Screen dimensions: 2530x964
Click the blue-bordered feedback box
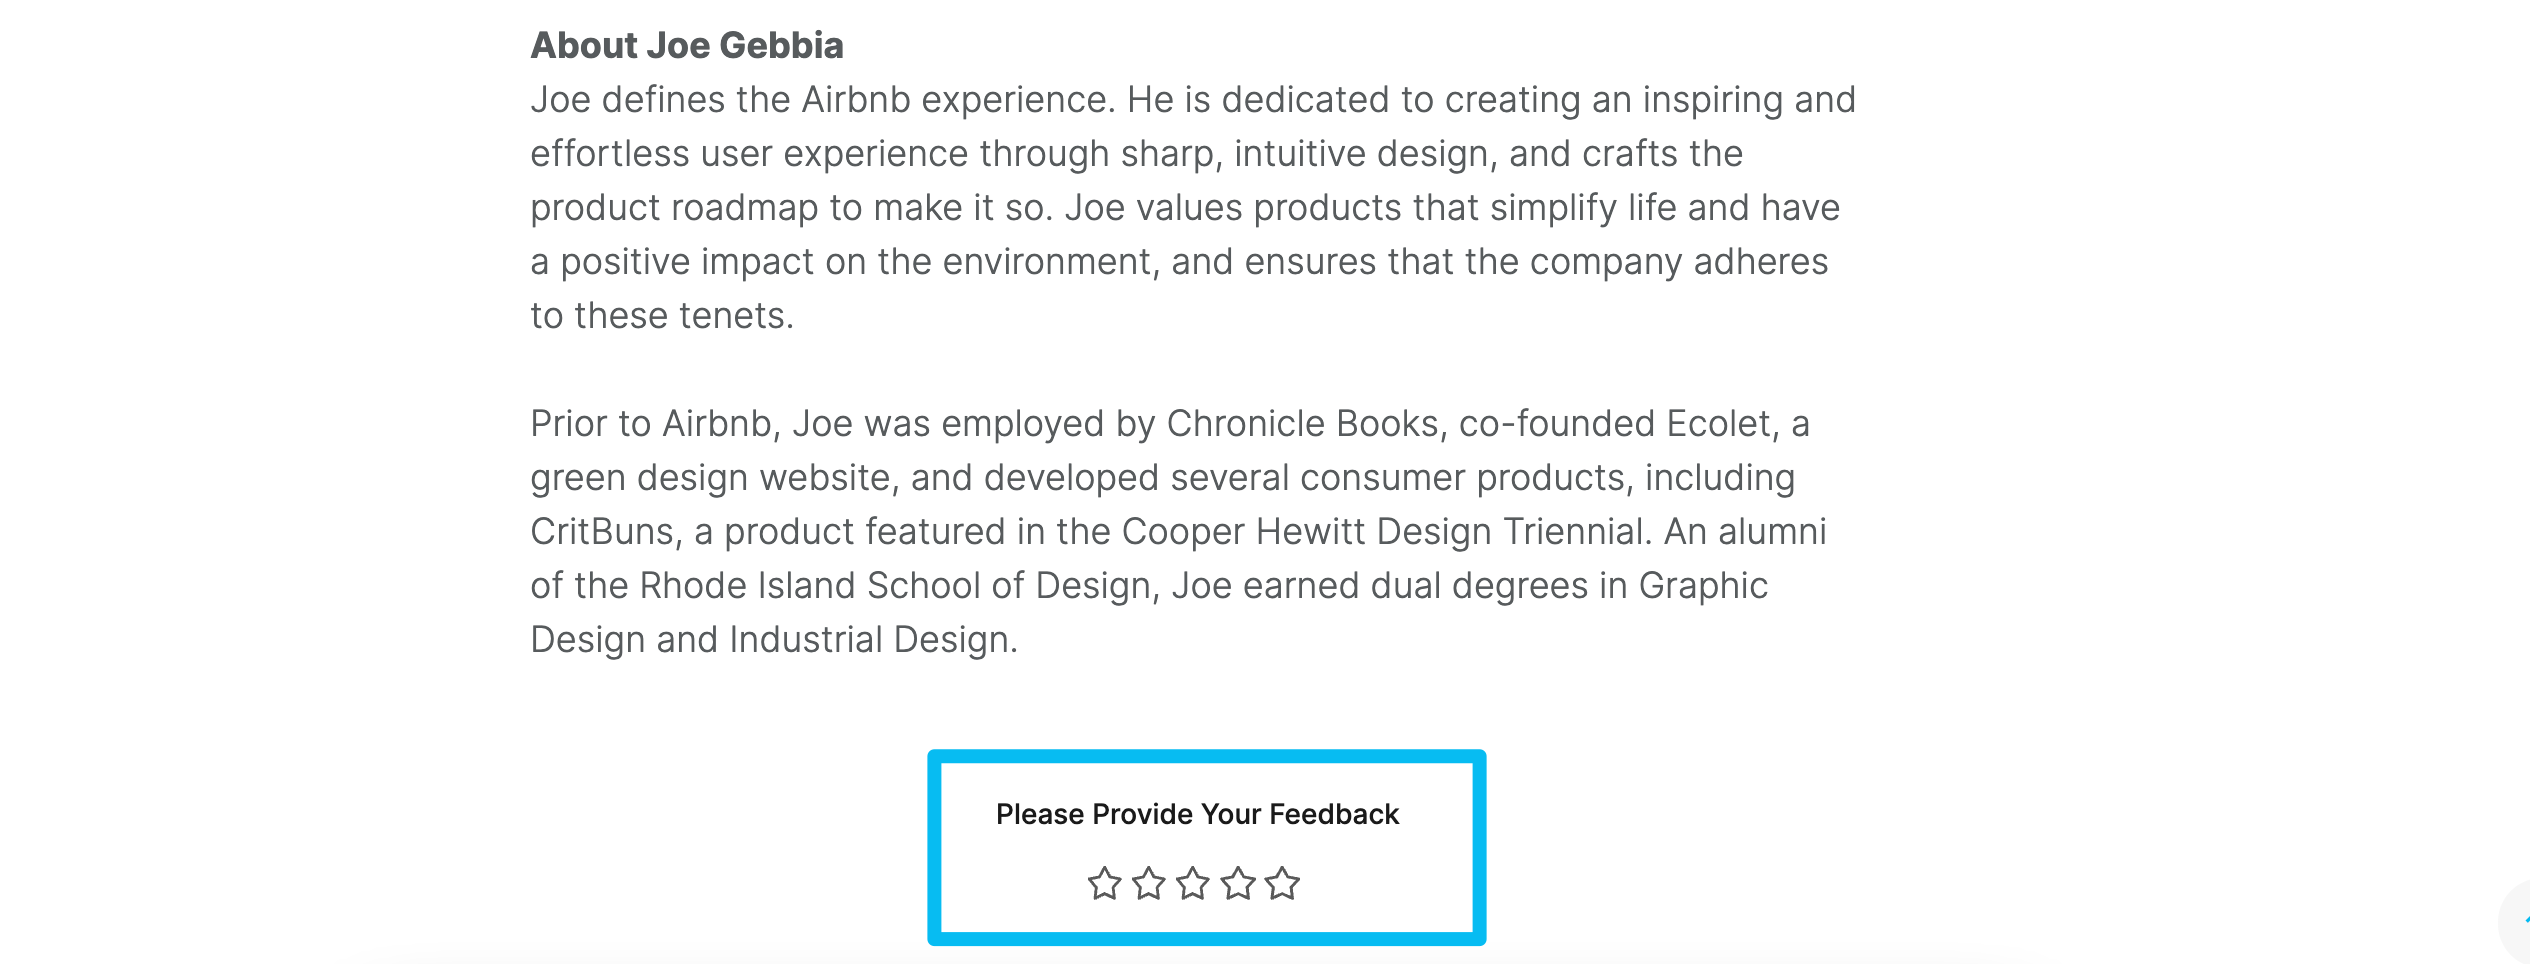tap(1207, 847)
